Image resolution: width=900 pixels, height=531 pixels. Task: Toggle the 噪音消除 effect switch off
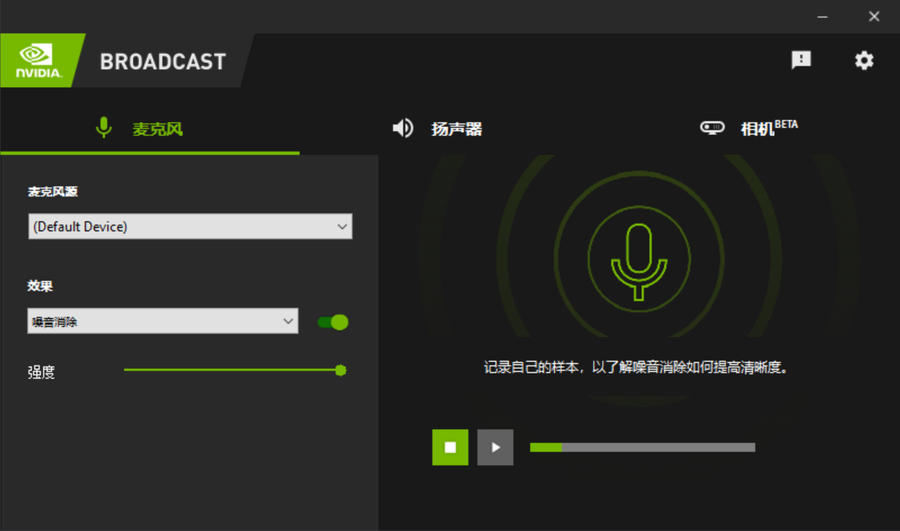click(x=333, y=322)
